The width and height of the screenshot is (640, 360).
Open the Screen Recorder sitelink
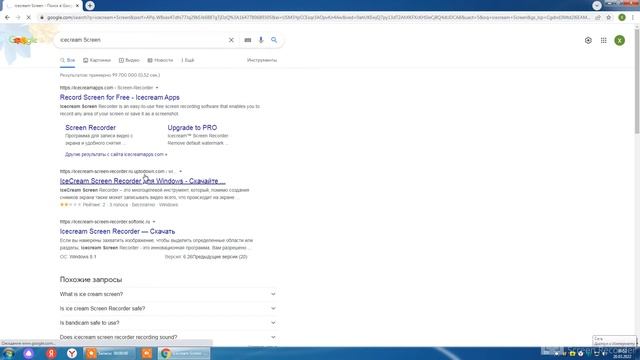coord(90,128)
